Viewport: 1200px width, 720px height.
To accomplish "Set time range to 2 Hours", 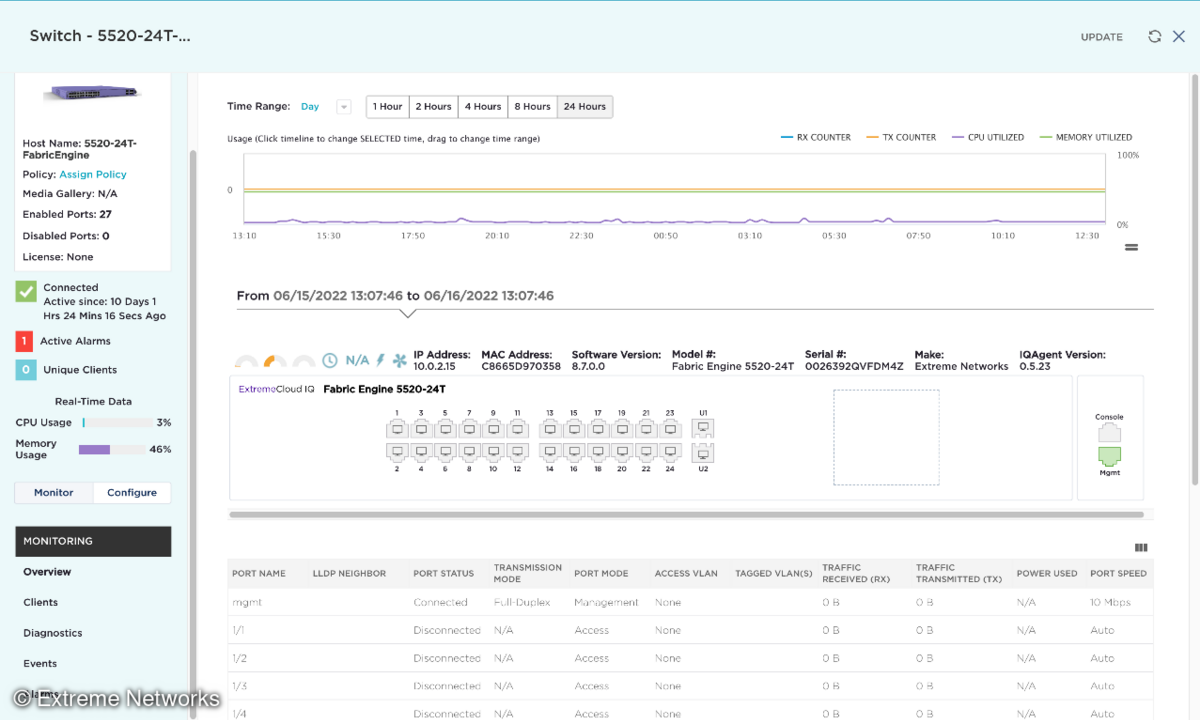I will (433, 107).
